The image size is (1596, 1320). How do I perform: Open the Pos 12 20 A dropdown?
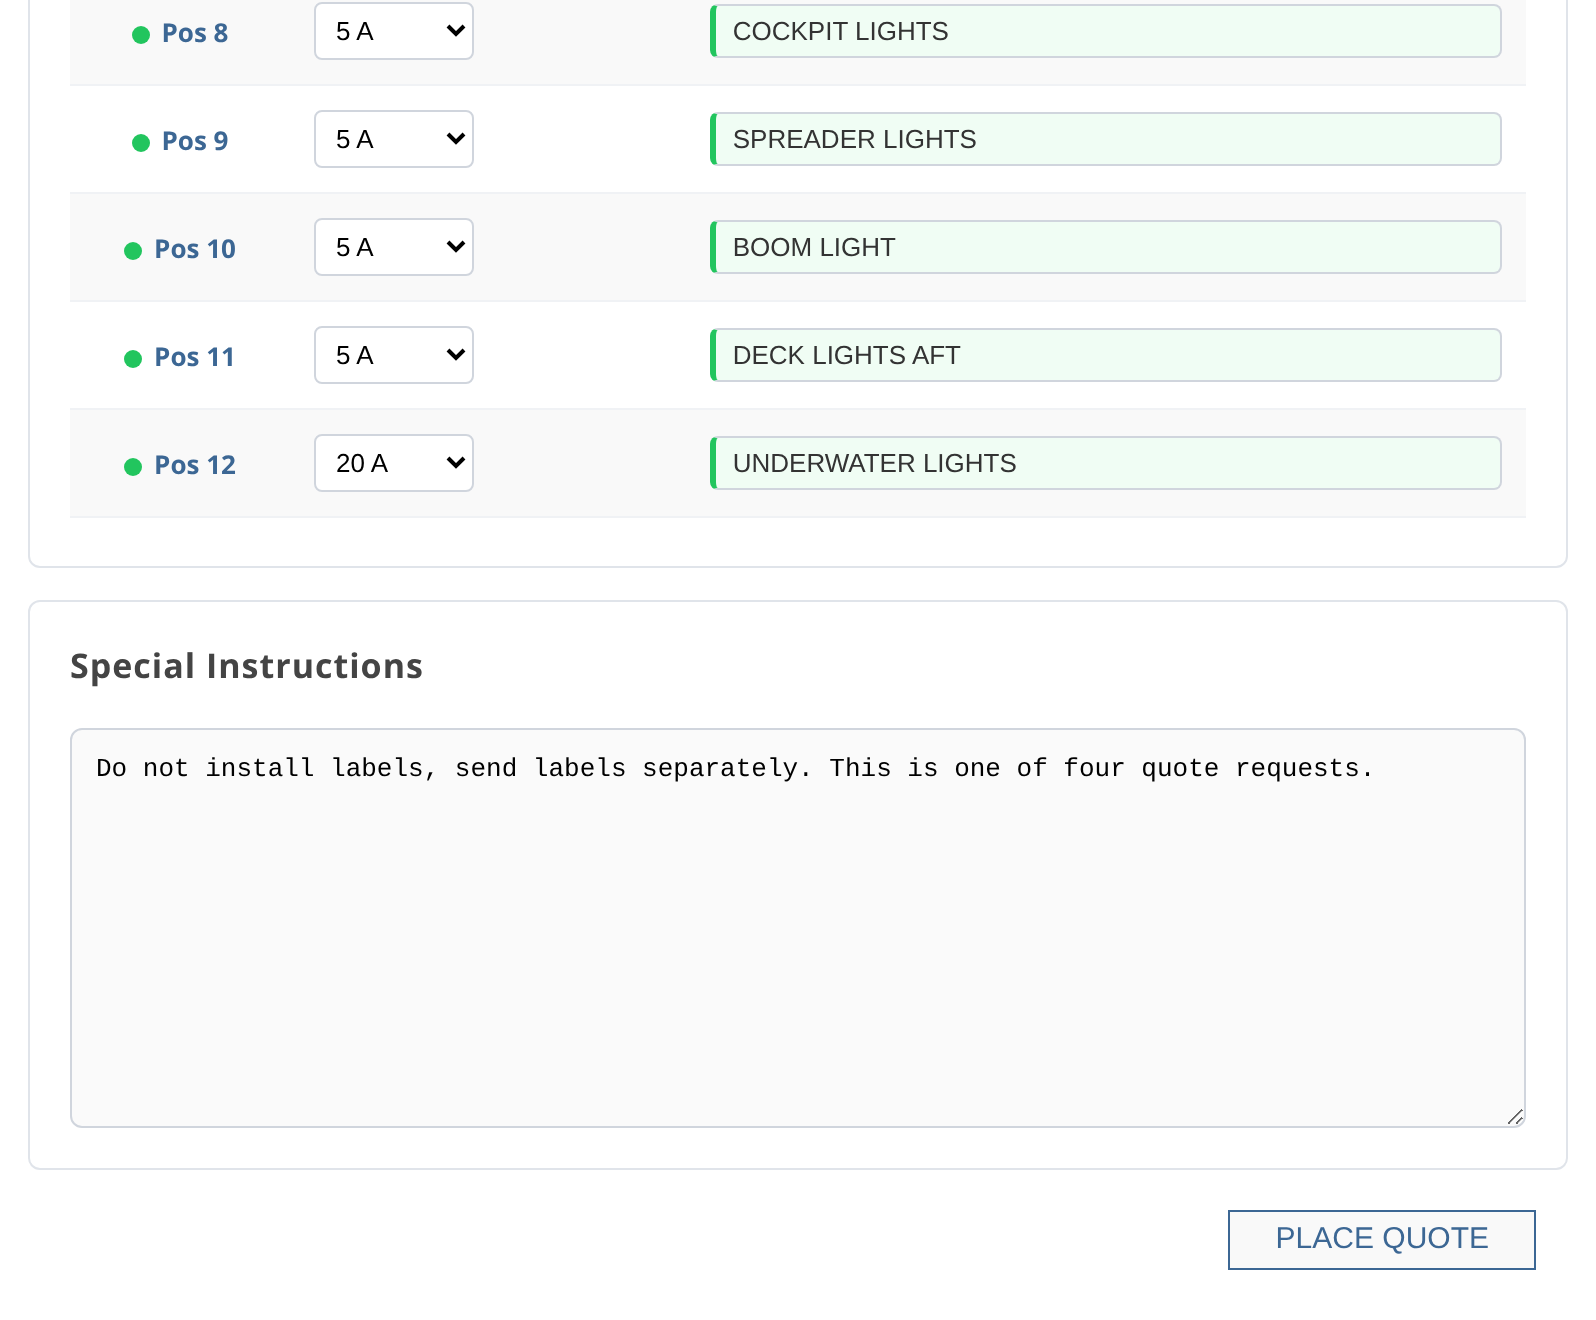point(394,463)
